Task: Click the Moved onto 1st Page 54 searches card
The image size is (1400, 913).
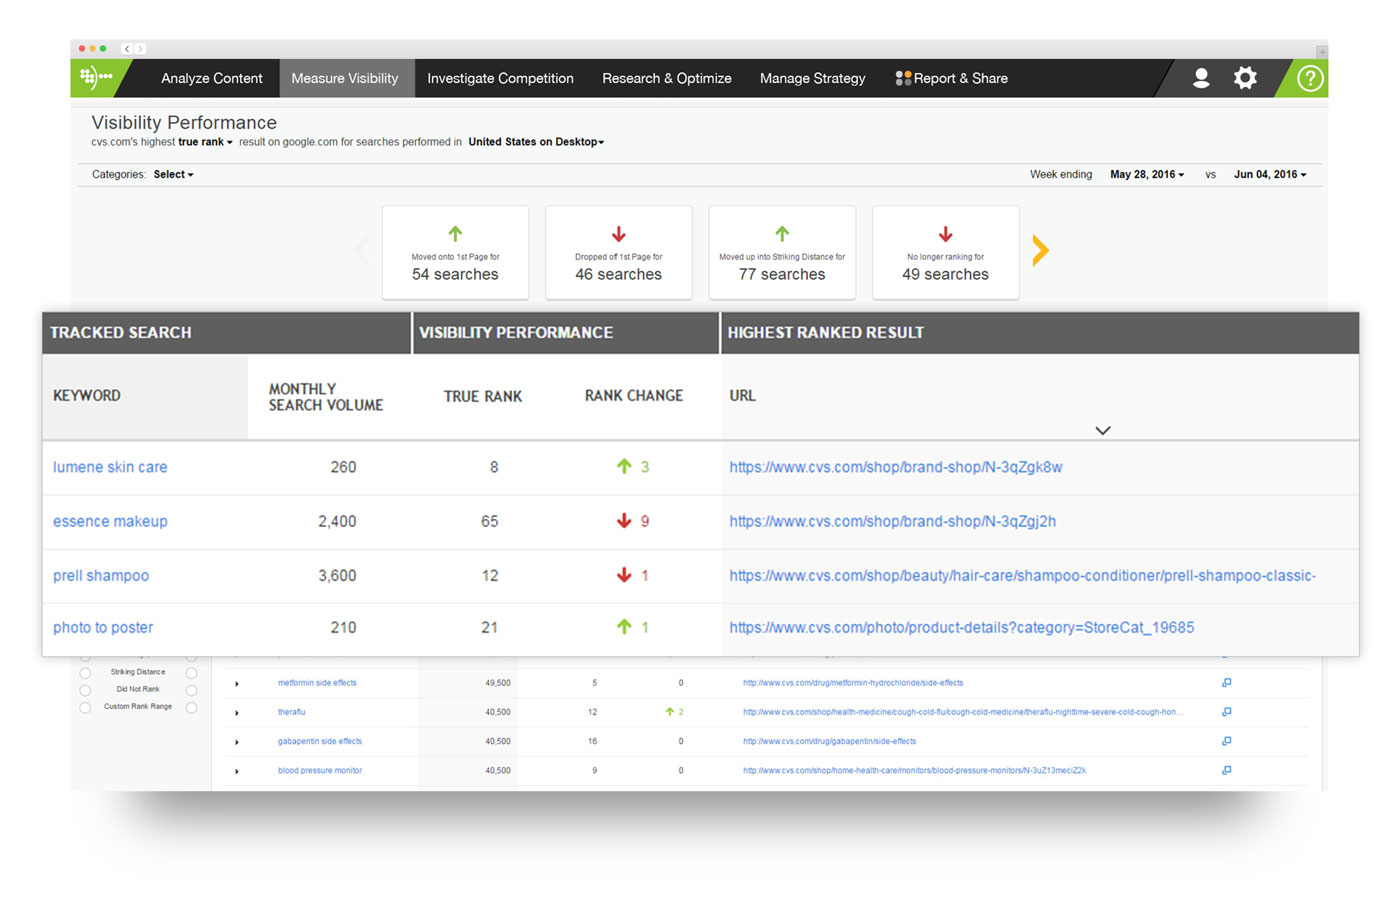Action: (x=455, y=252)
